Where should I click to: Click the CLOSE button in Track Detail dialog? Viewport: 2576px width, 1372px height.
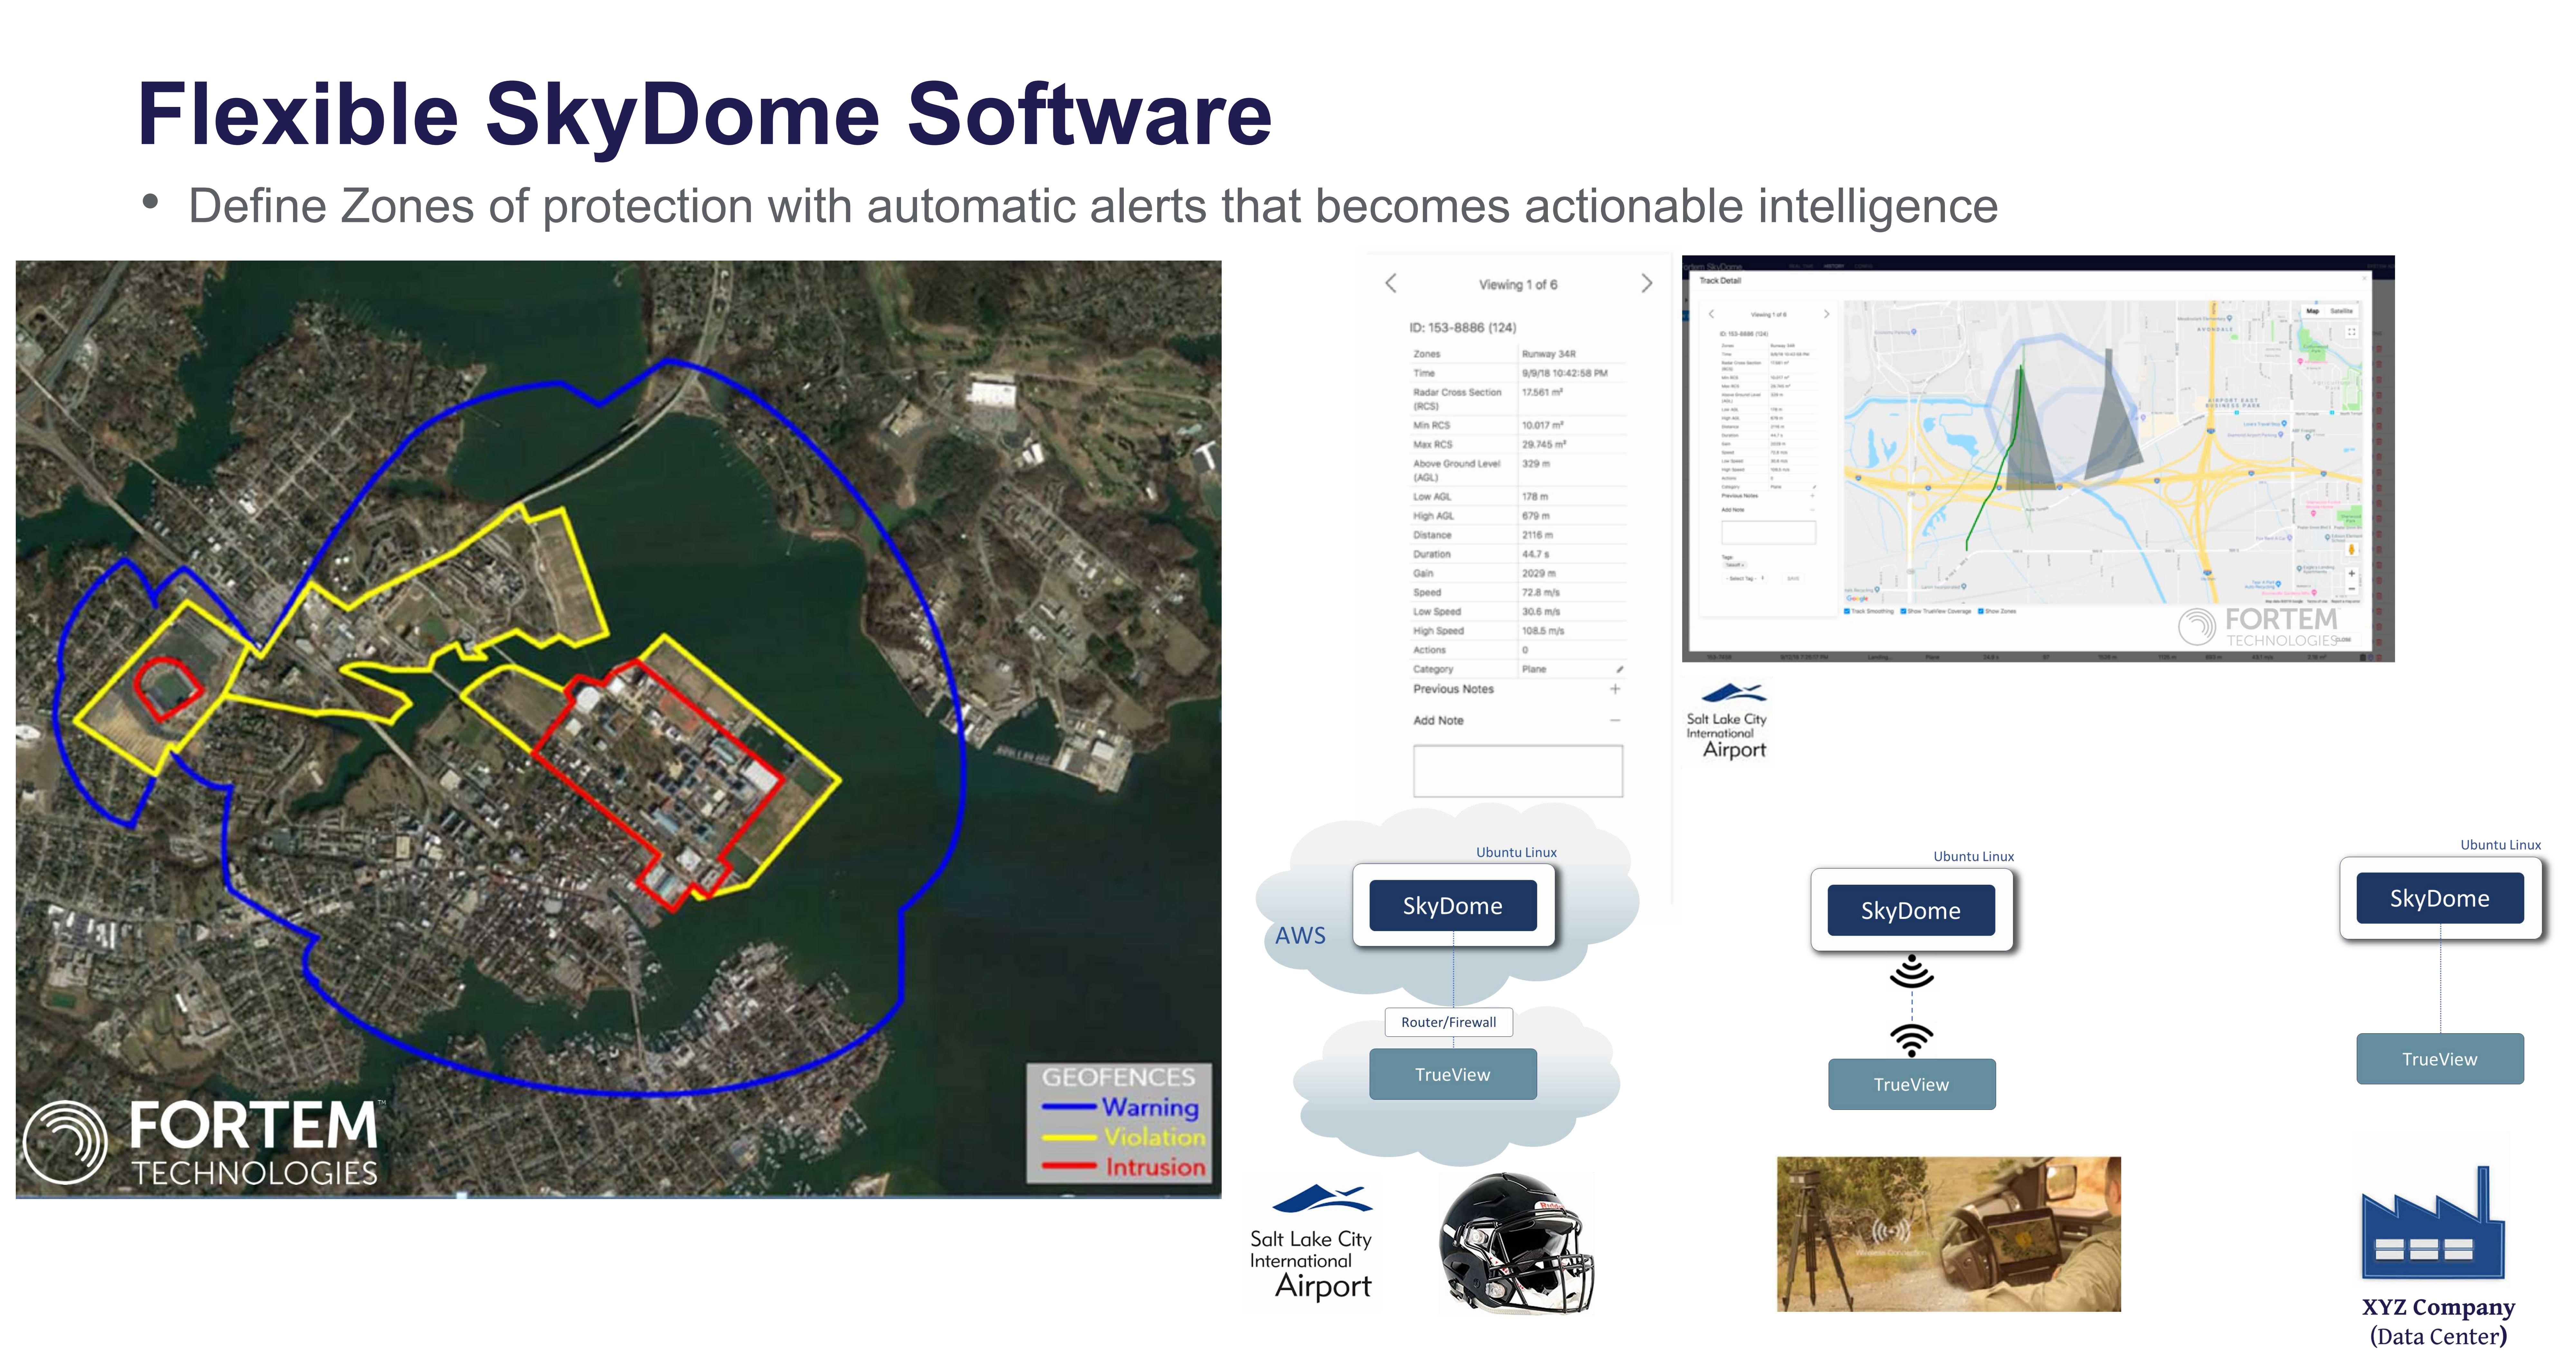point(2343,640)
